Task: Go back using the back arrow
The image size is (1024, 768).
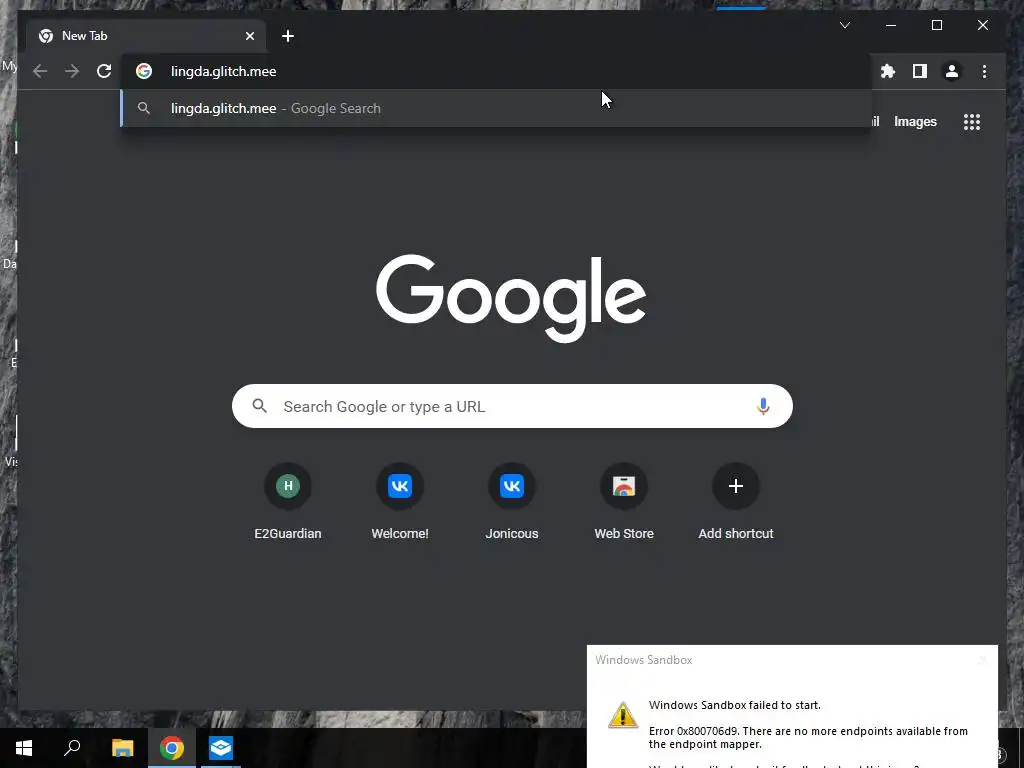Action: (40, 71)
